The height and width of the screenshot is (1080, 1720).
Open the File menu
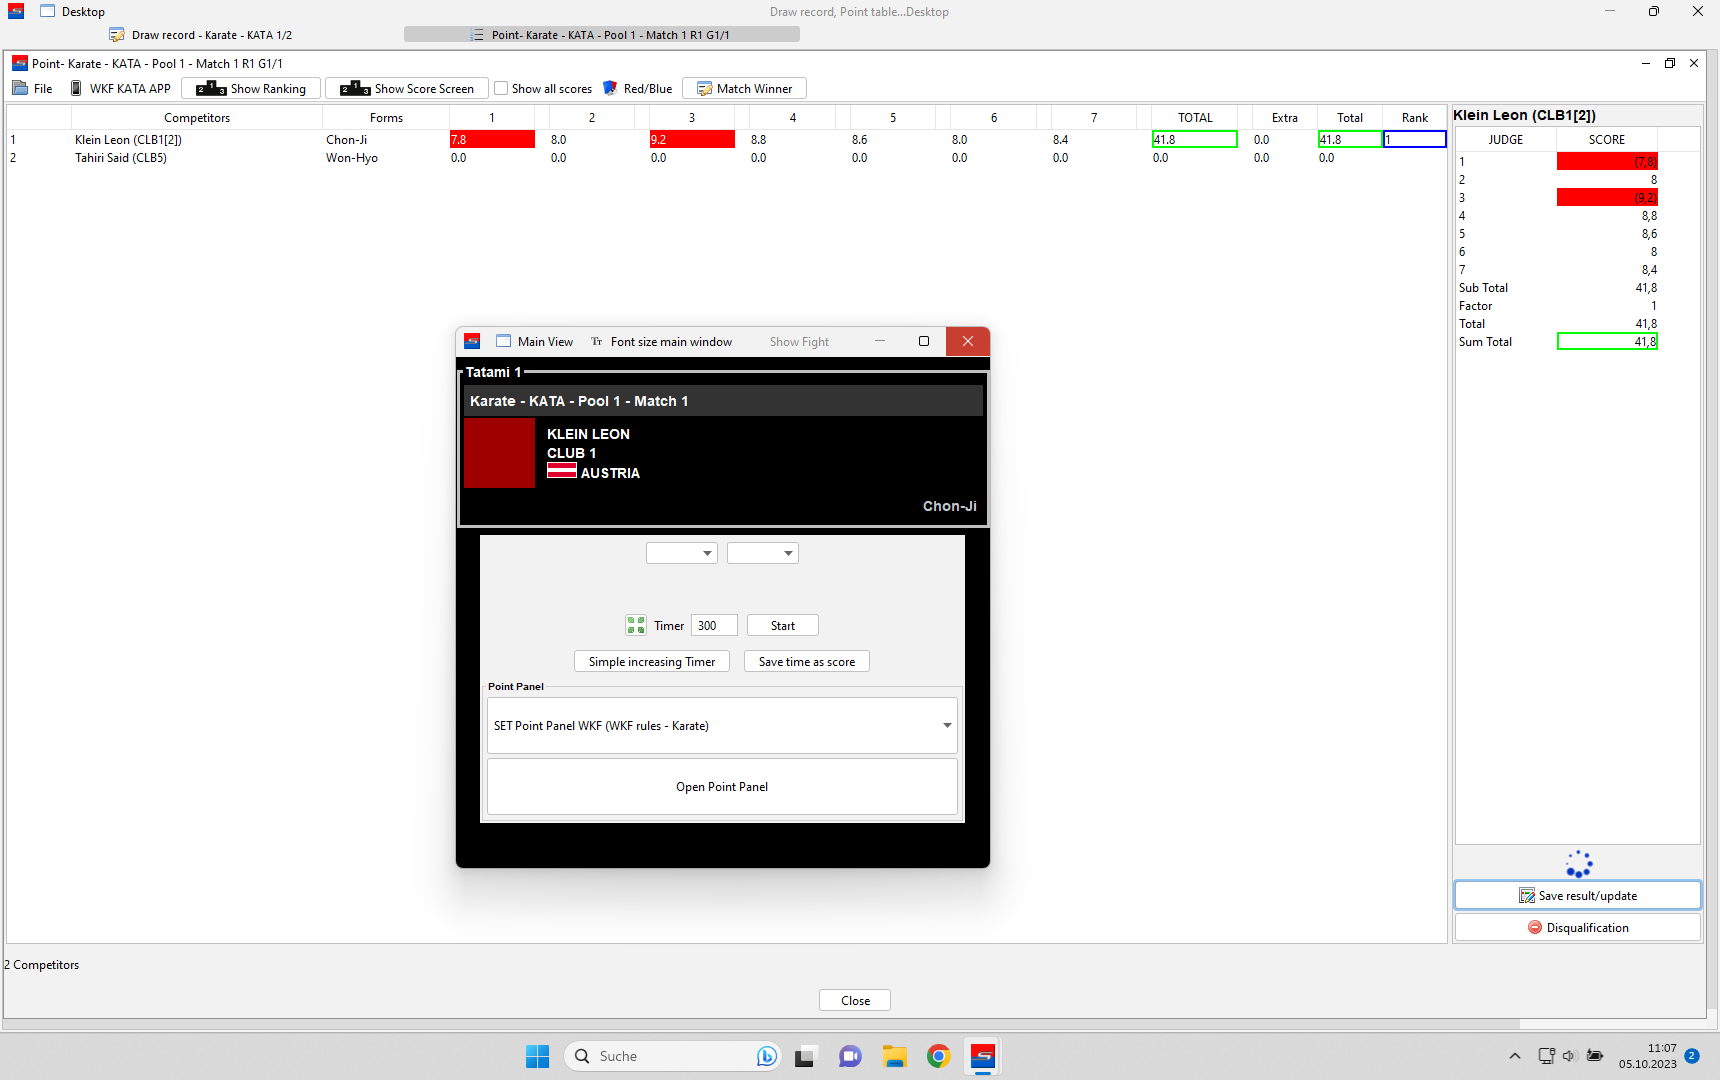click(x=32, y=88)
